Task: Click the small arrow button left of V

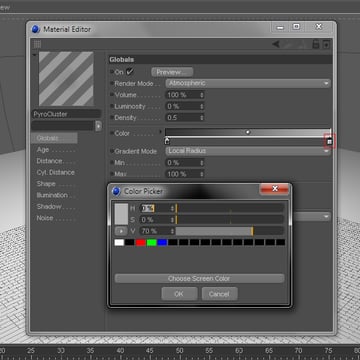Action: coord(121,231)
